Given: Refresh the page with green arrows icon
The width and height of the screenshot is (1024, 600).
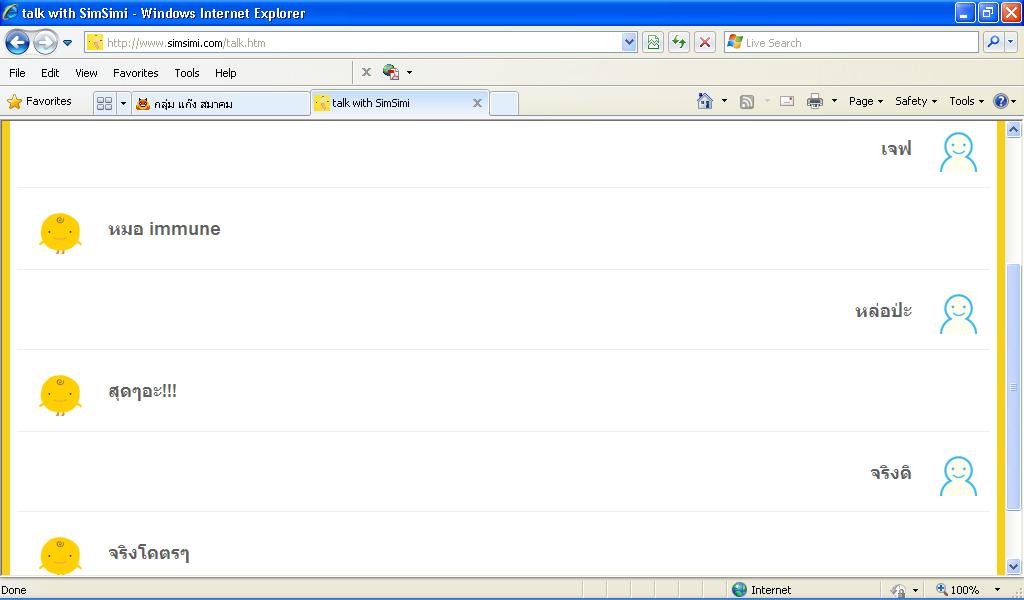Looking at the screenshot, I should 679,43.
